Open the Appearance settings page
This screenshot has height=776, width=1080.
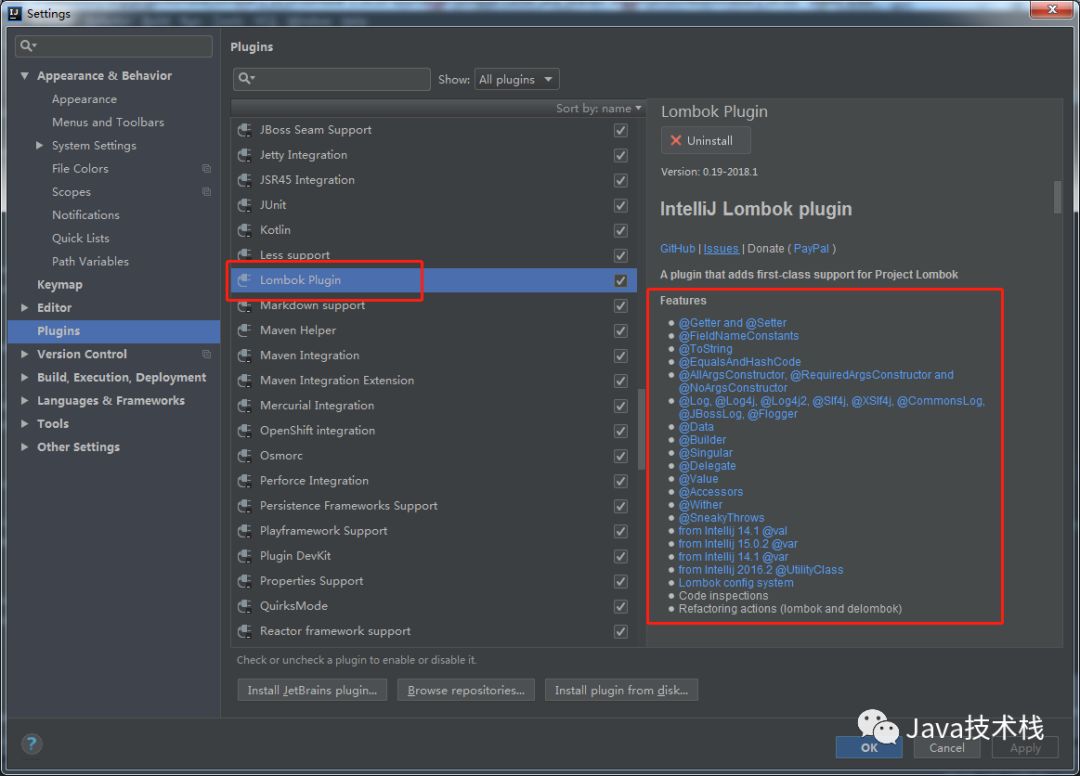84,99
